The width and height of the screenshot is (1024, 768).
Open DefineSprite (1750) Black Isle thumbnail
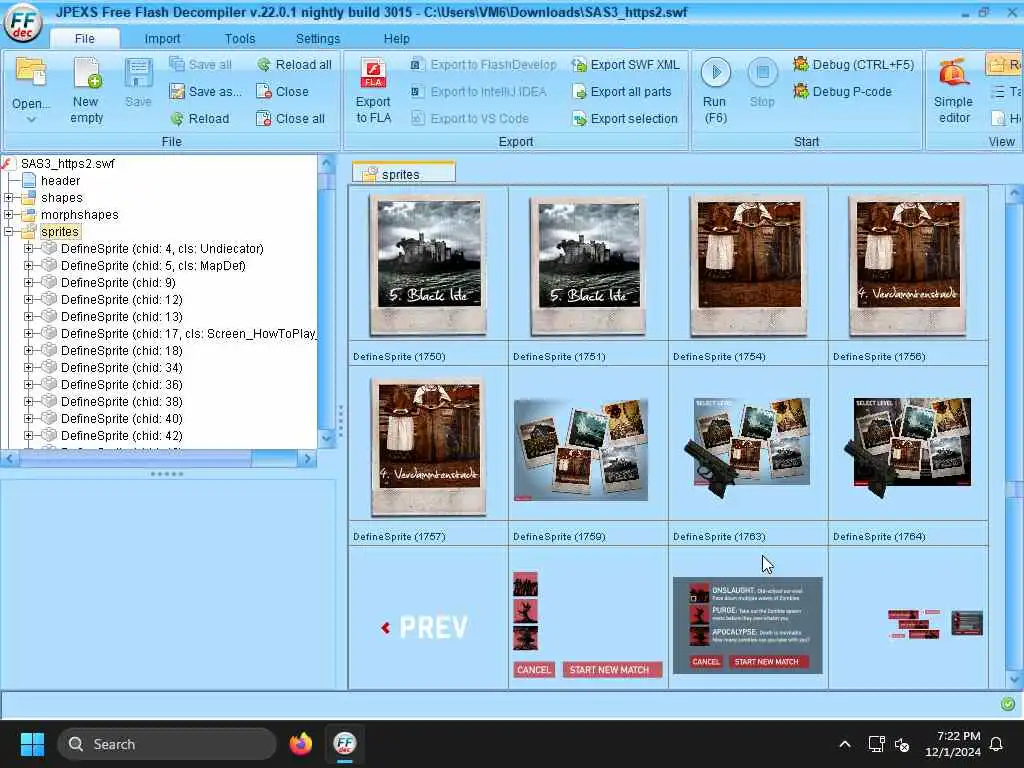tap(428, 264)
